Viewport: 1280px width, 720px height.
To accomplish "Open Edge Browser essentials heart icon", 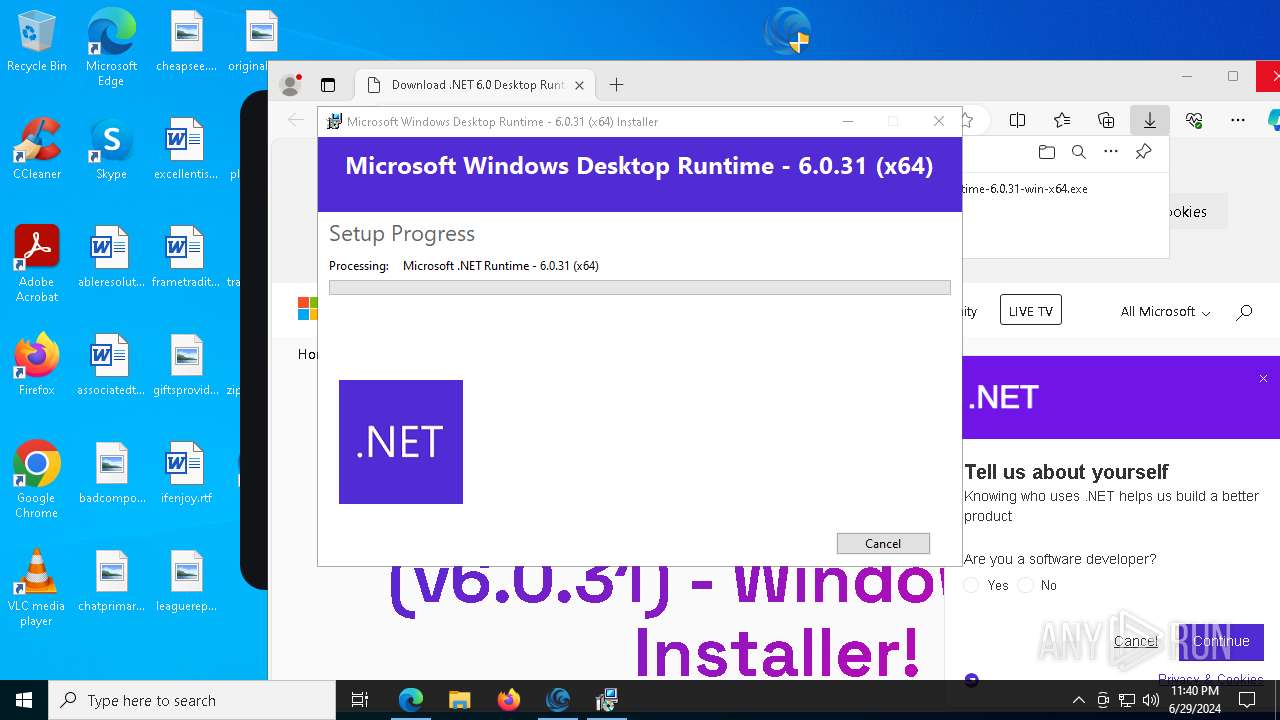I will [x=1194, y=120].
